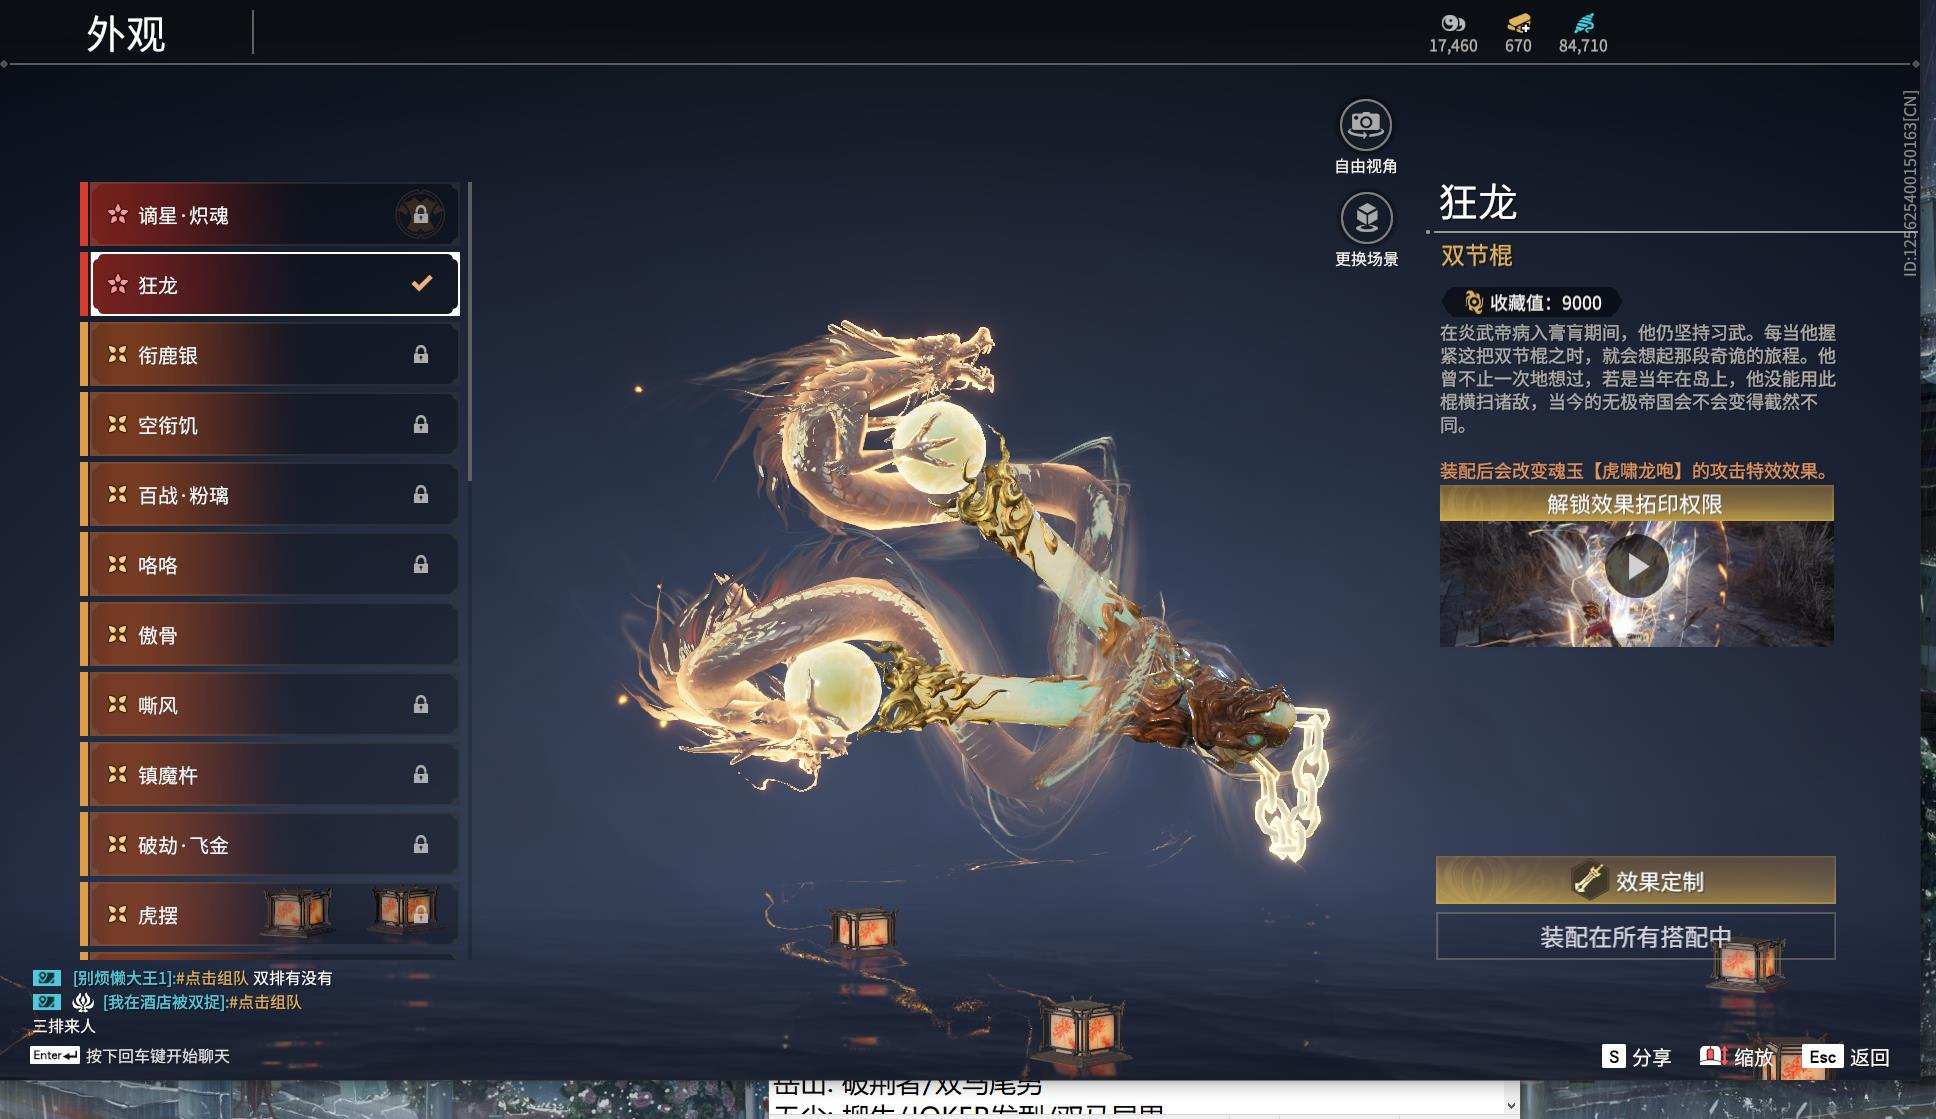Click the lock icon on 镇魔杵
Viewport: 1936px width, 1119px height.
pyautogui.click(x=421, y=774)
